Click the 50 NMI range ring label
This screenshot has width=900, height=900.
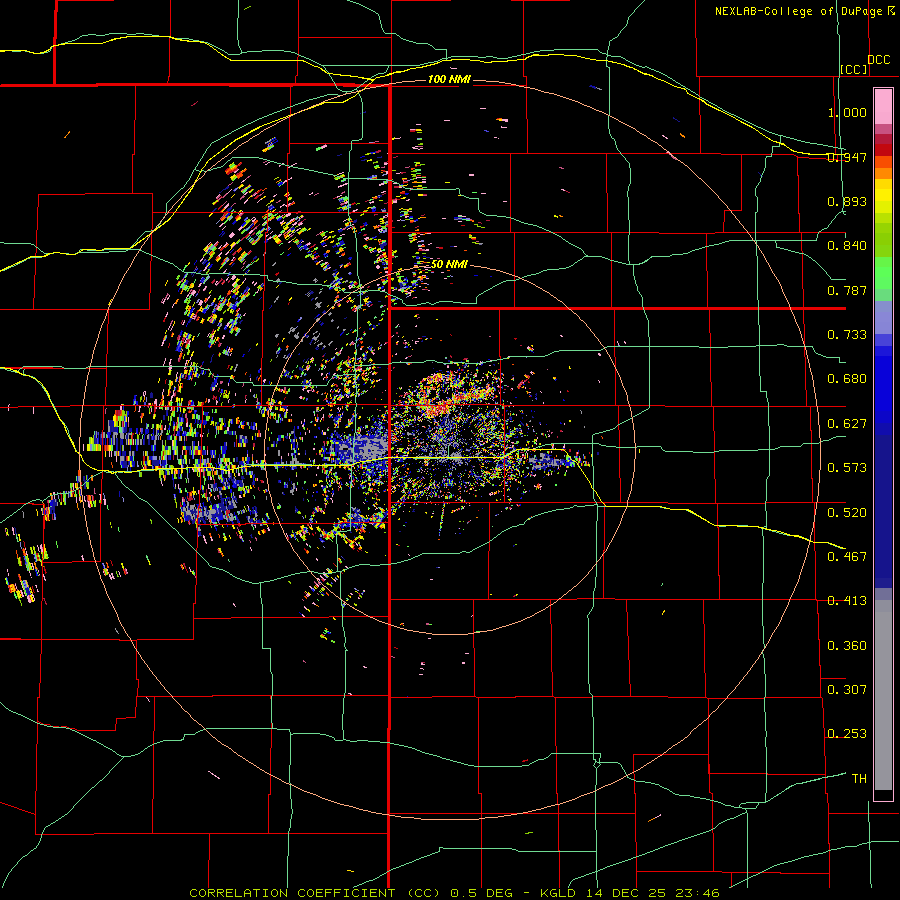point(449,264)
